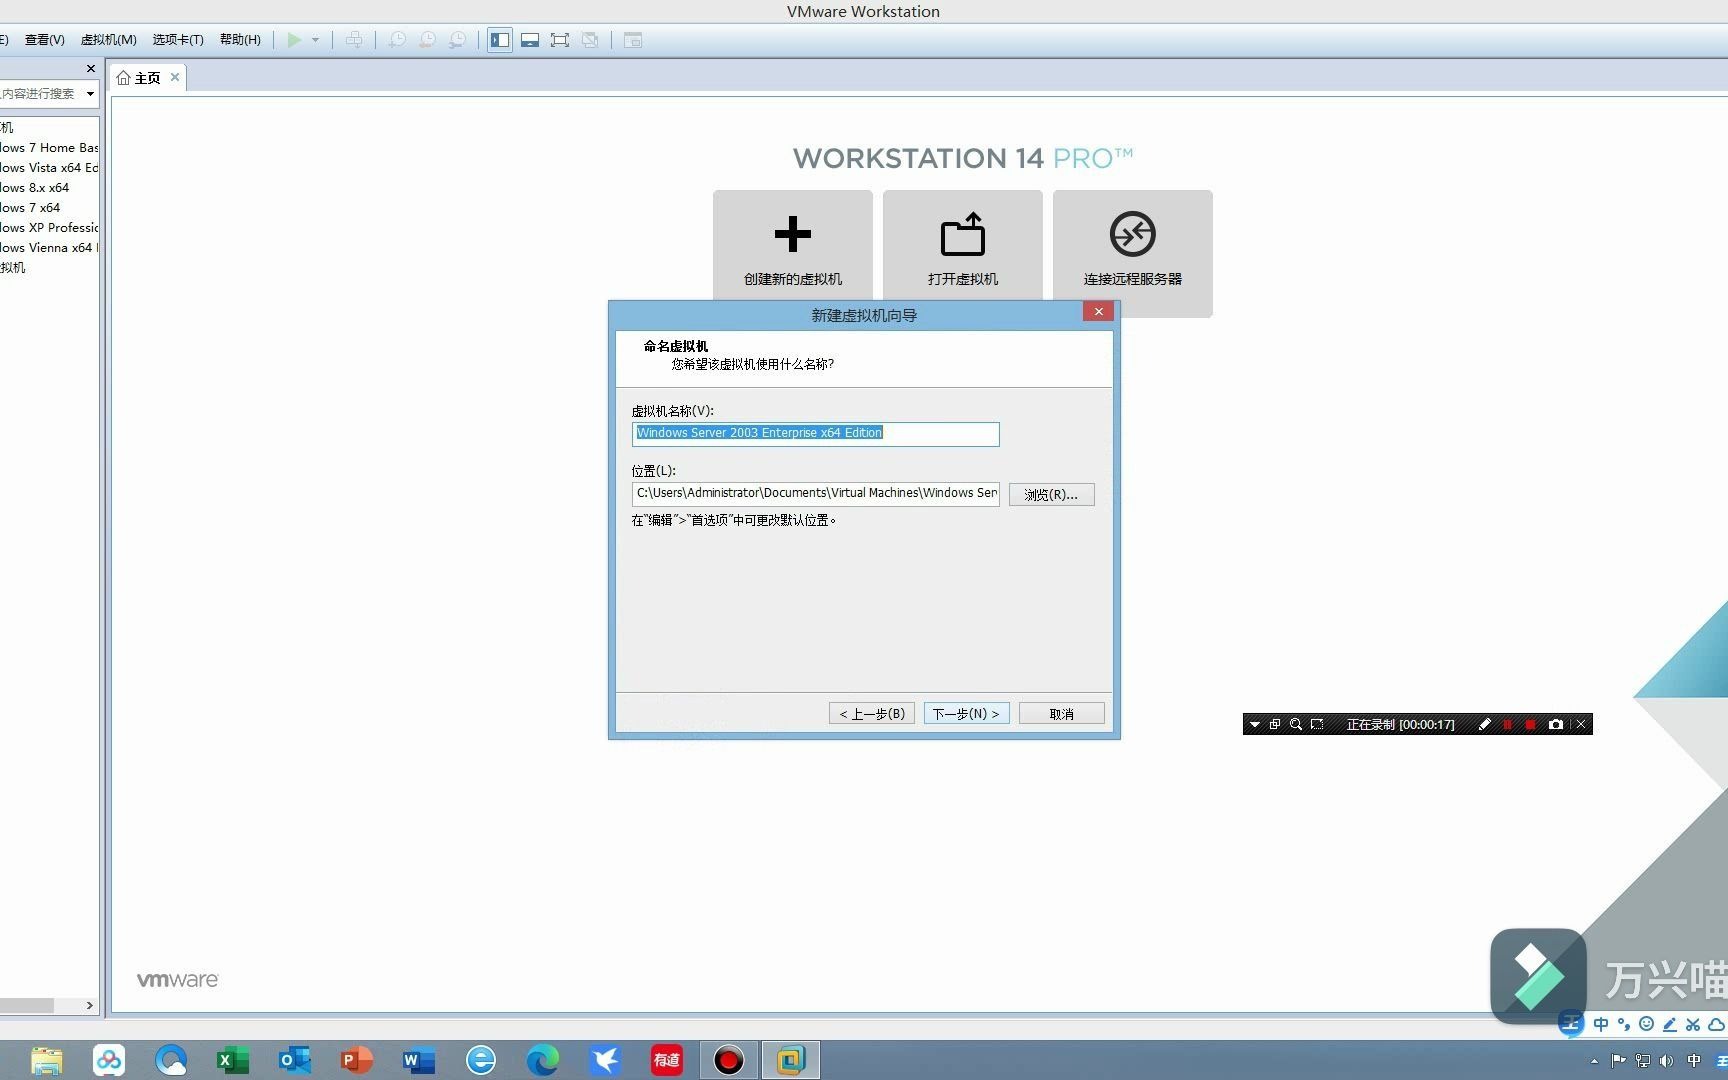Select the Windows XP Professional VM entry

coord(49,227)
